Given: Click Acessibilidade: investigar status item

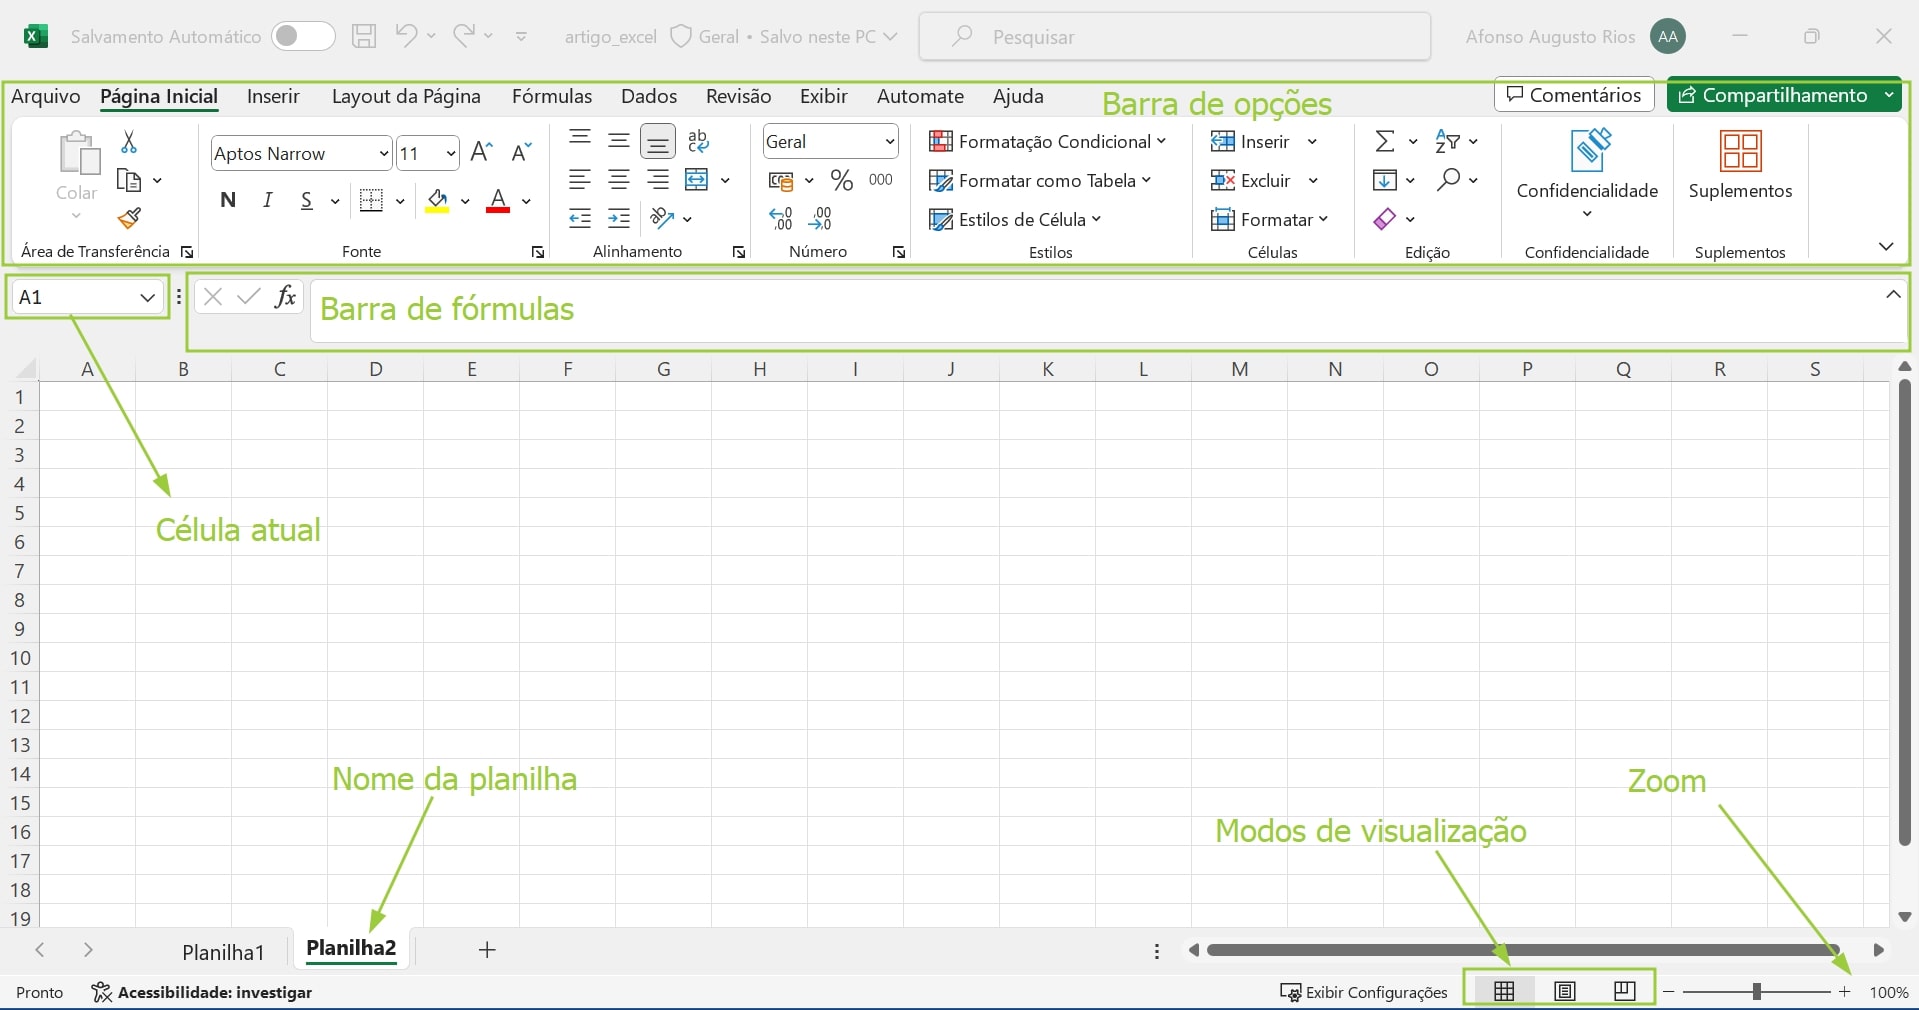Looking at the screenshot, I should pyautogui.click(x=201, y=992).
